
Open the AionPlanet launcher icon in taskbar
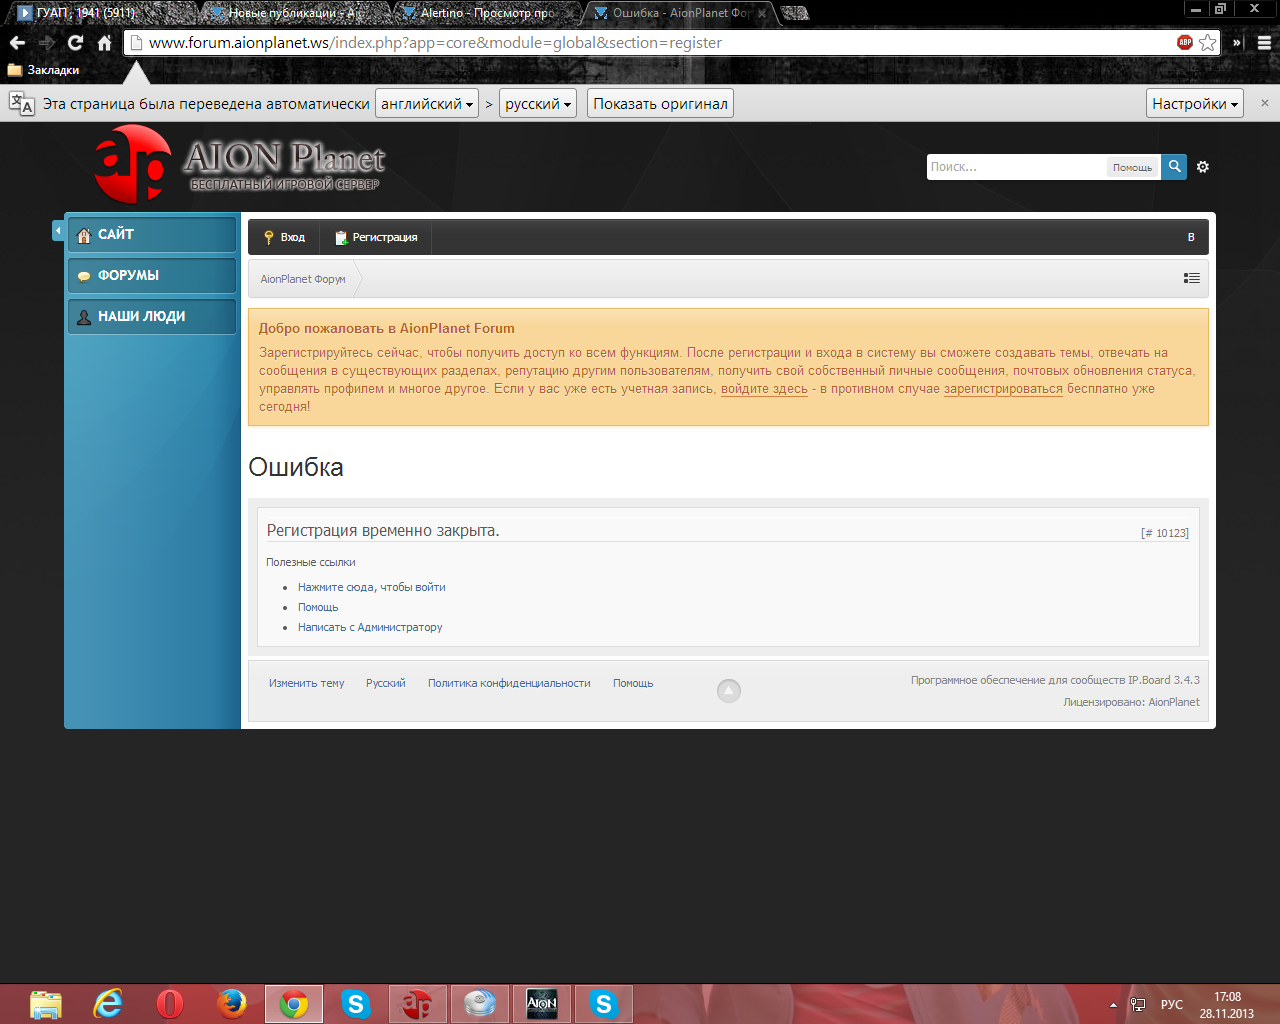pos(418,1004)
